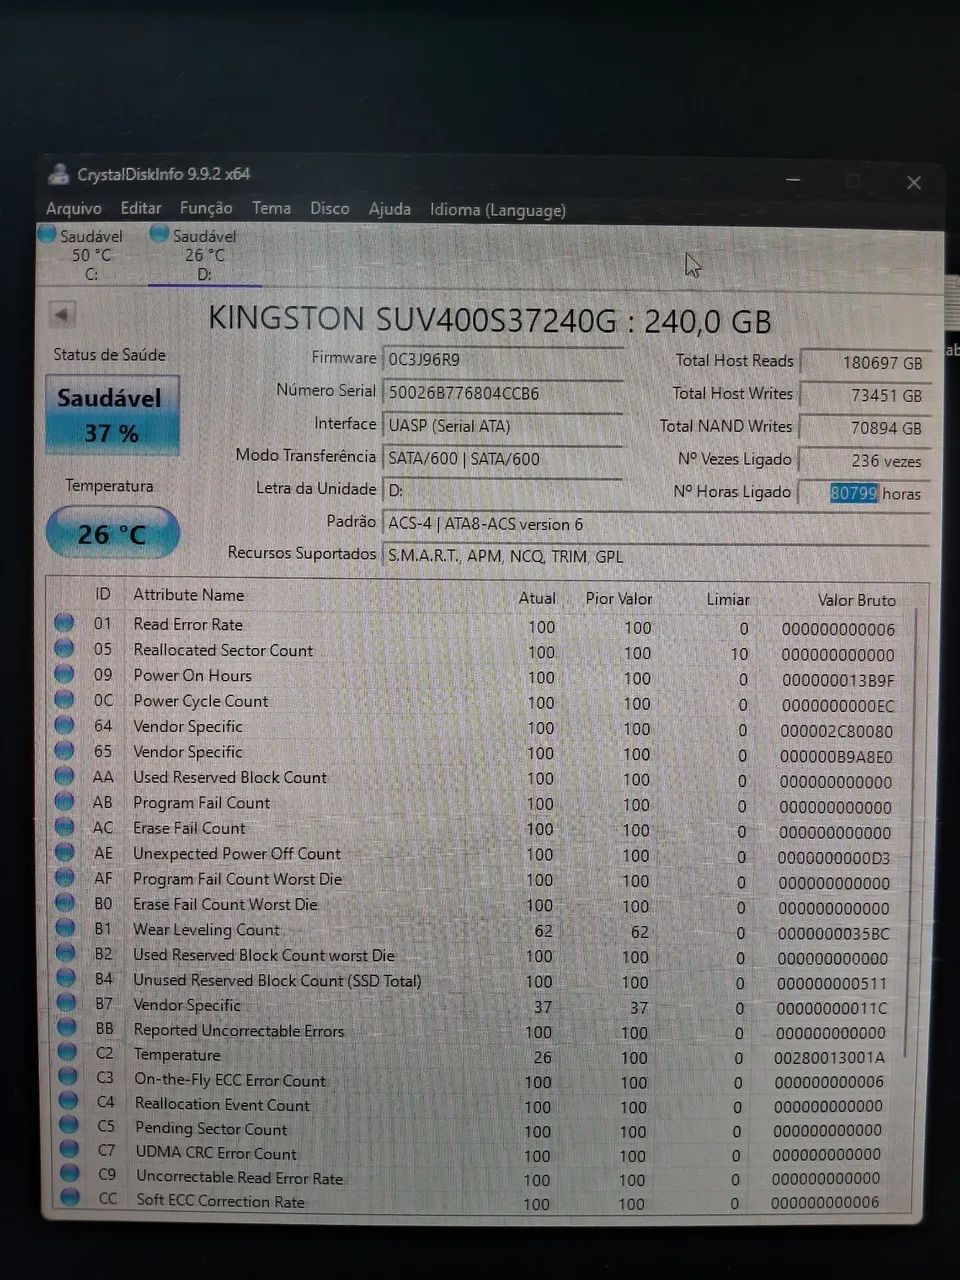Image resolution: width=960 pixels, height=1280 pixels.
Task: Click the transfer mode field SATA/600 | SATA/600
Action: pos(502,459)
